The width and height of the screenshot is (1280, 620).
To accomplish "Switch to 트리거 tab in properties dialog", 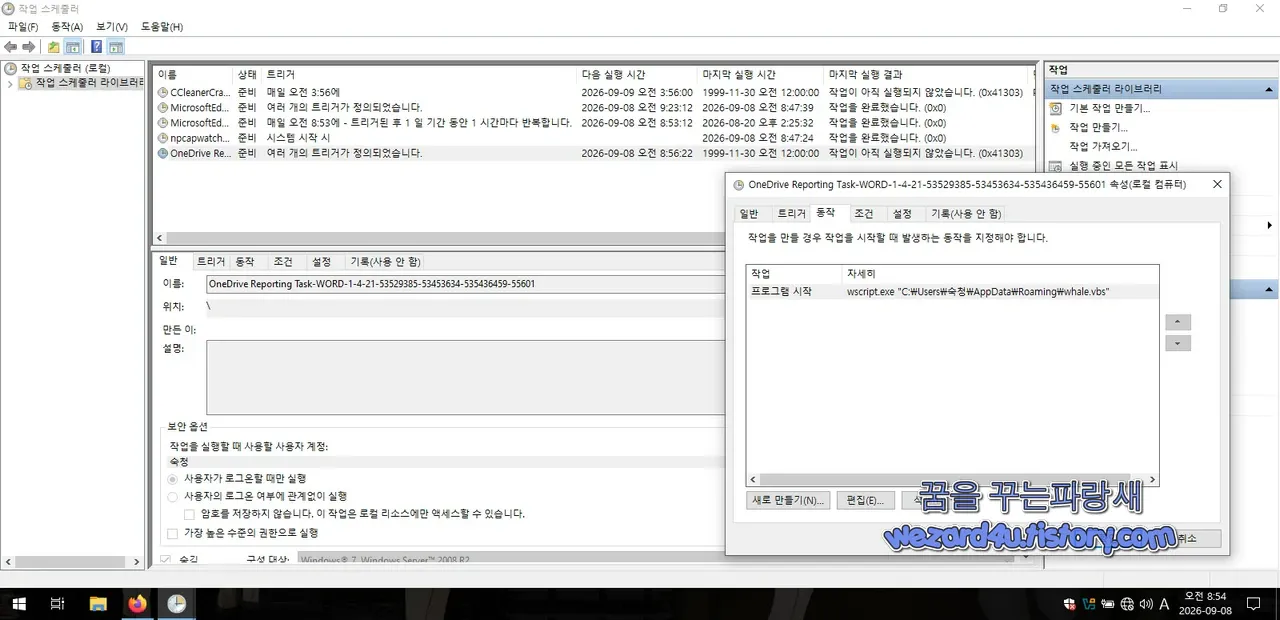I will click(x=791, y=214).
